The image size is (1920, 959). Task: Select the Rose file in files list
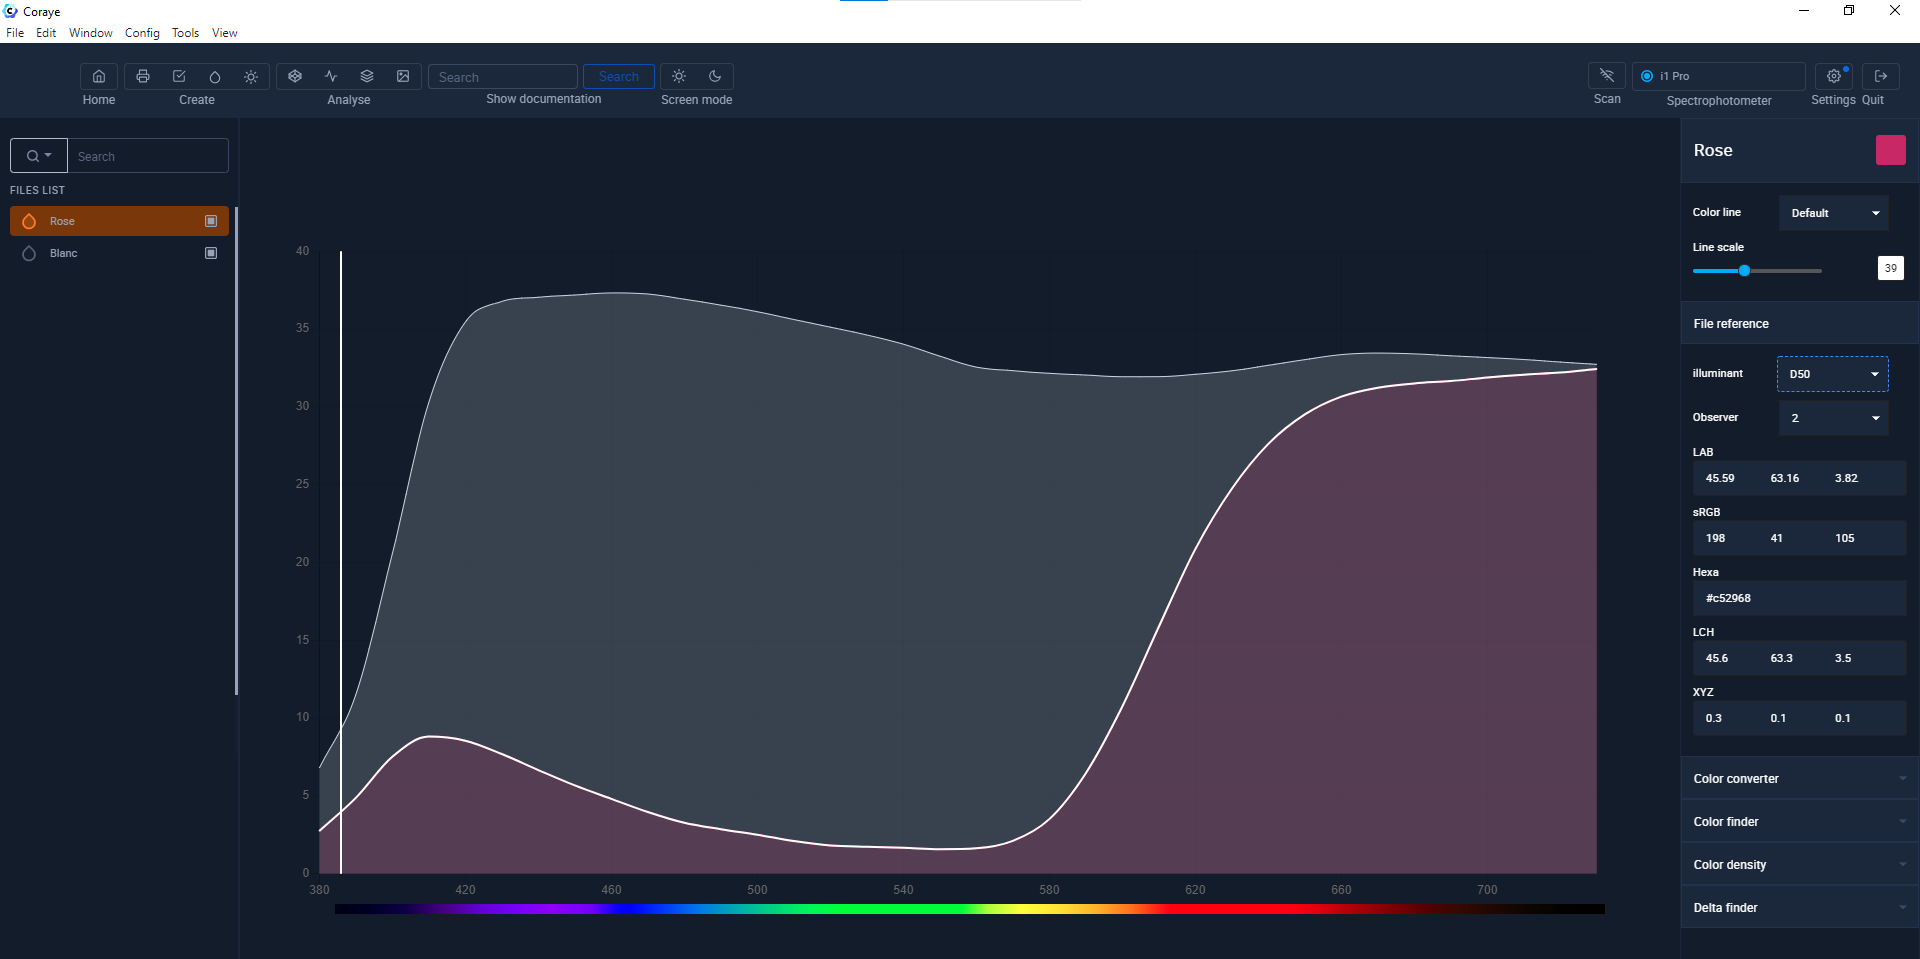(119, 221)
